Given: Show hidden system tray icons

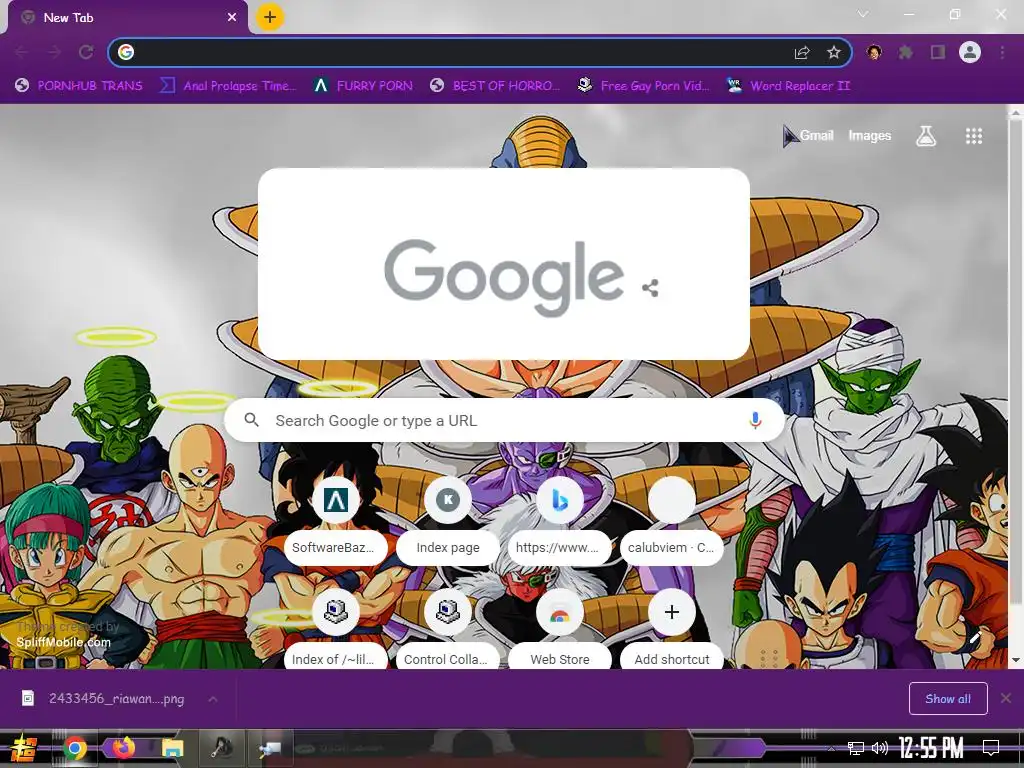Looking at the screenshot, I should pos(831,748).
